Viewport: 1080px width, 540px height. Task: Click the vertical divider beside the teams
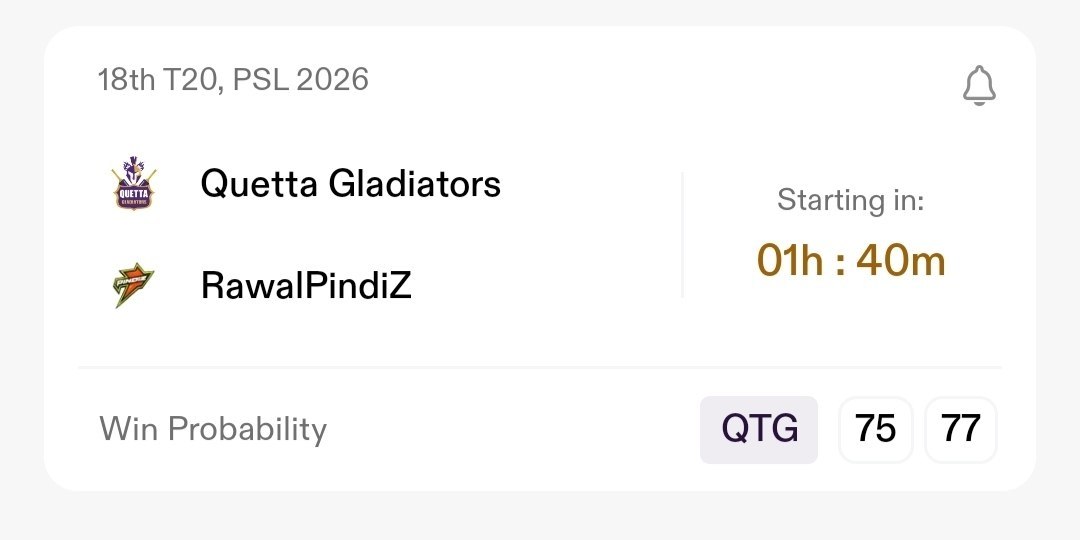[683, 235]
